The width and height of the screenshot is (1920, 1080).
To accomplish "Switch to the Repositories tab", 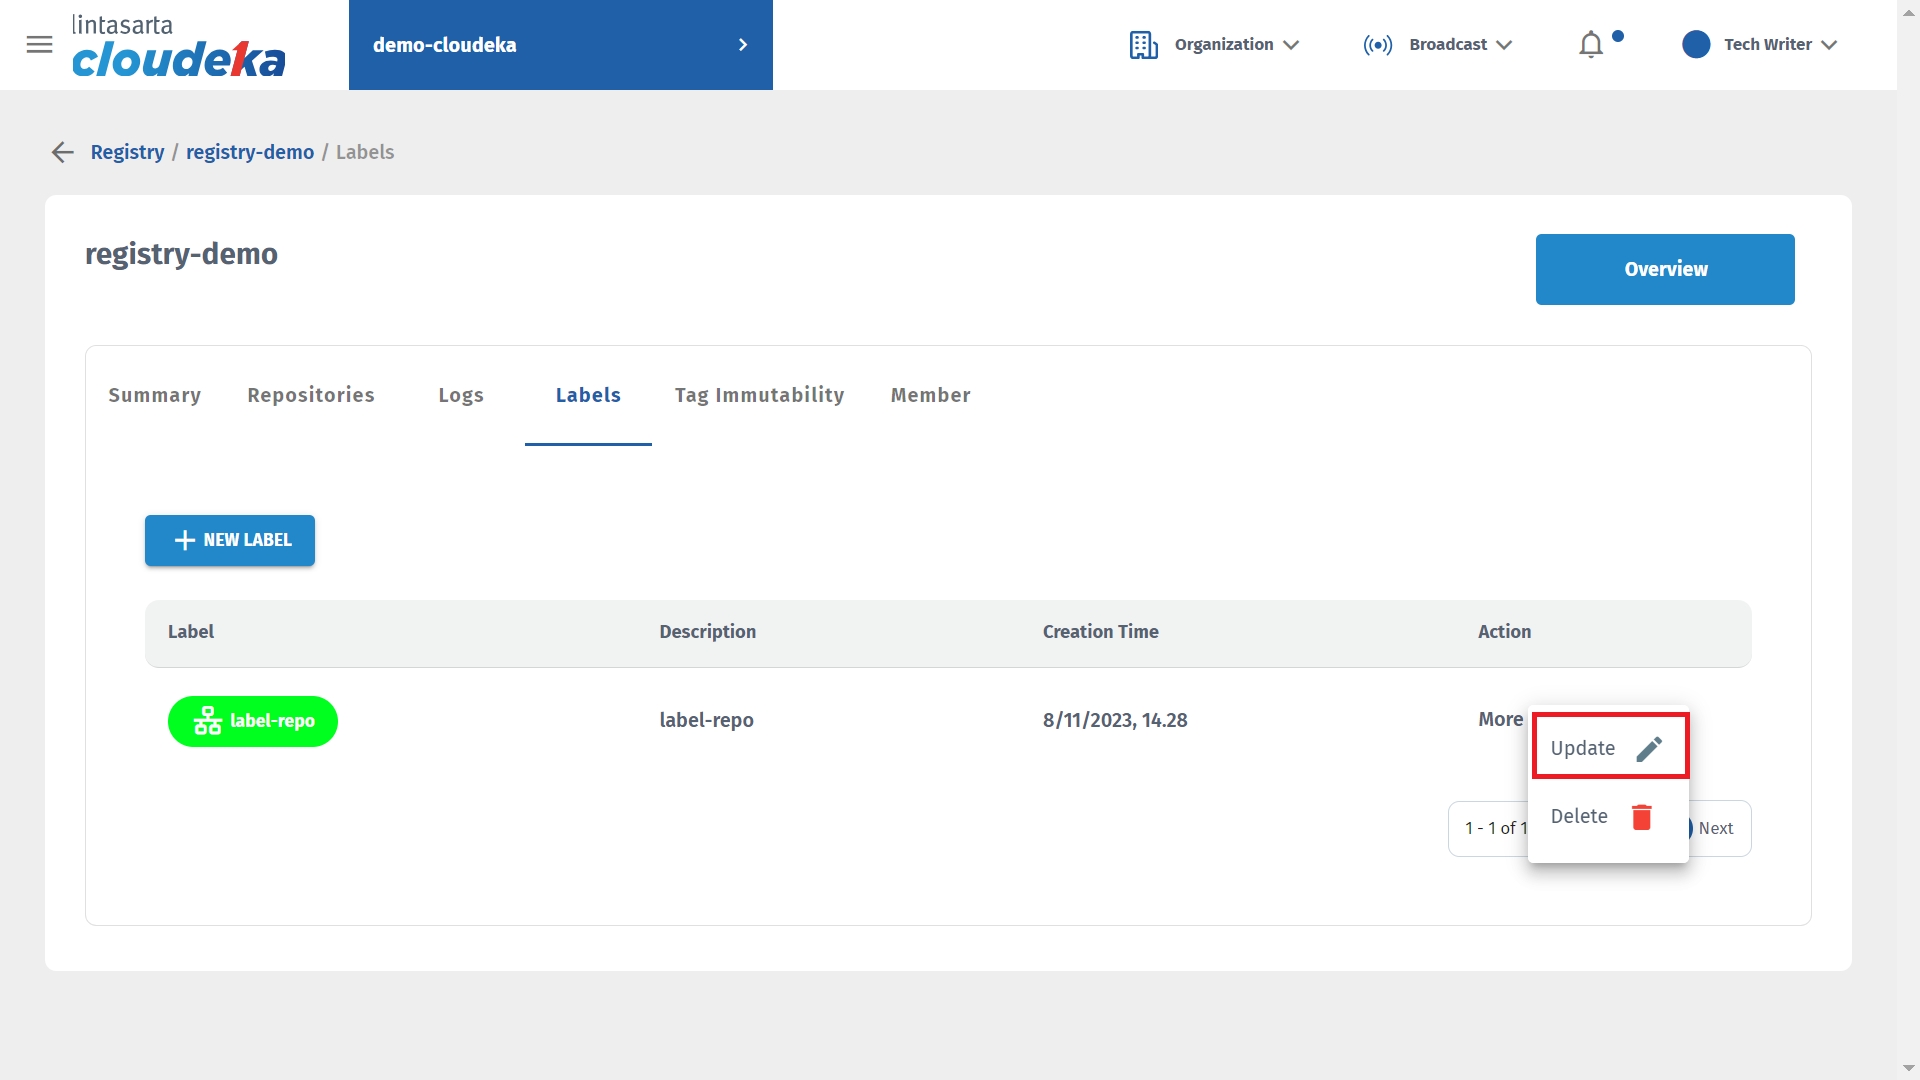I will point(311,395).
